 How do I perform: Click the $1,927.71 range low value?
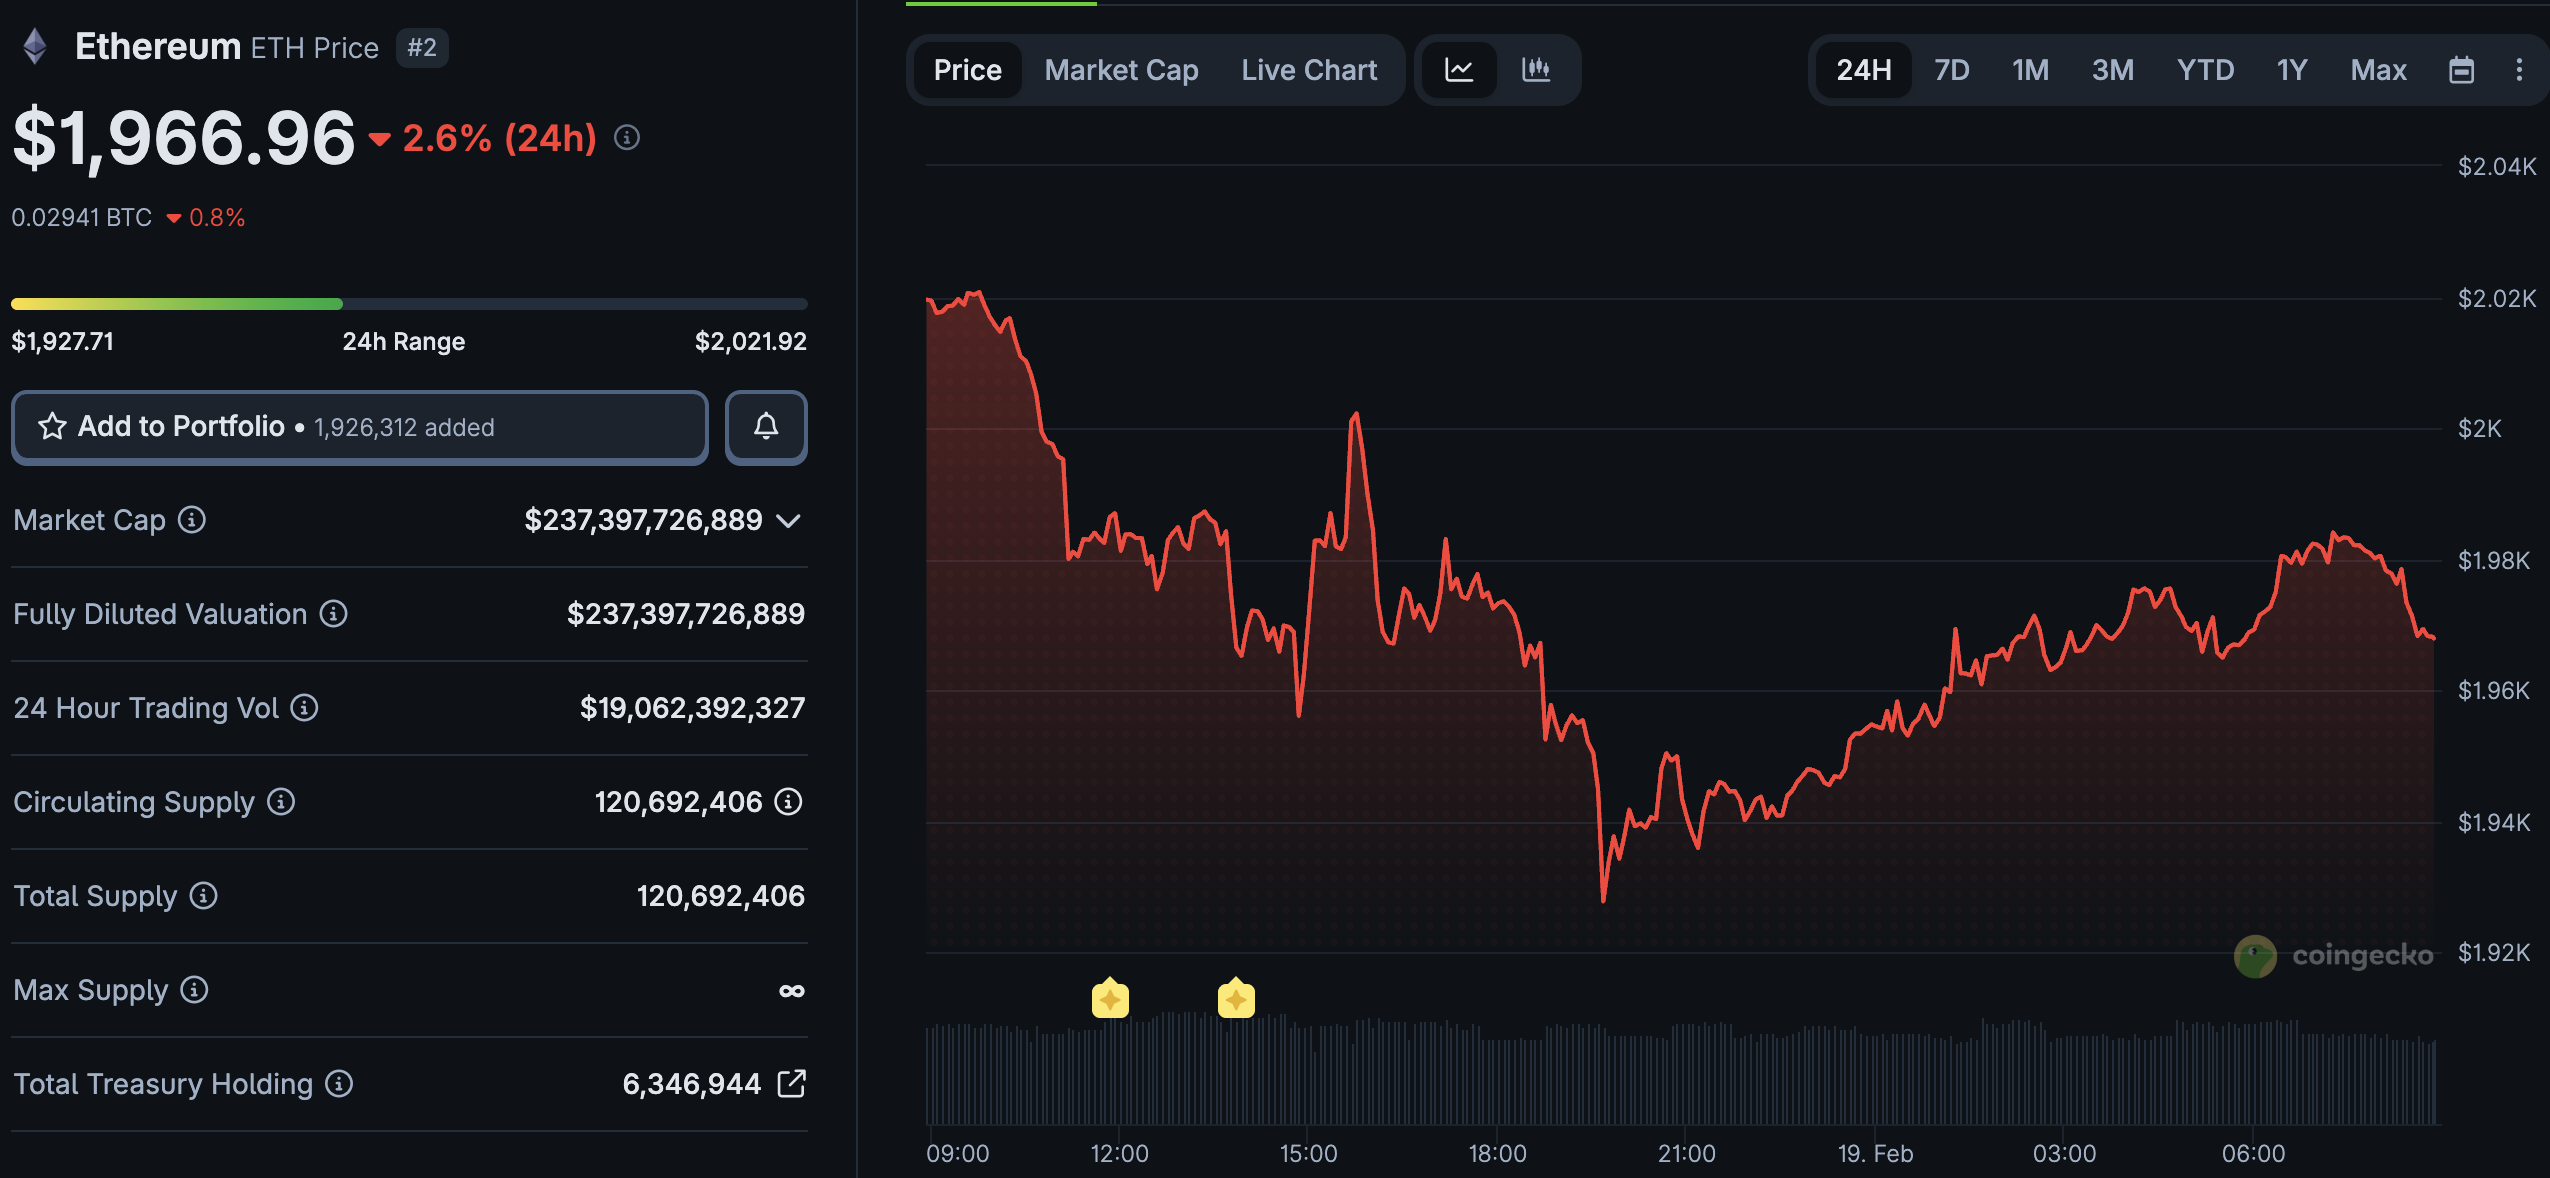pyautogui.click(x=63, y=342)
